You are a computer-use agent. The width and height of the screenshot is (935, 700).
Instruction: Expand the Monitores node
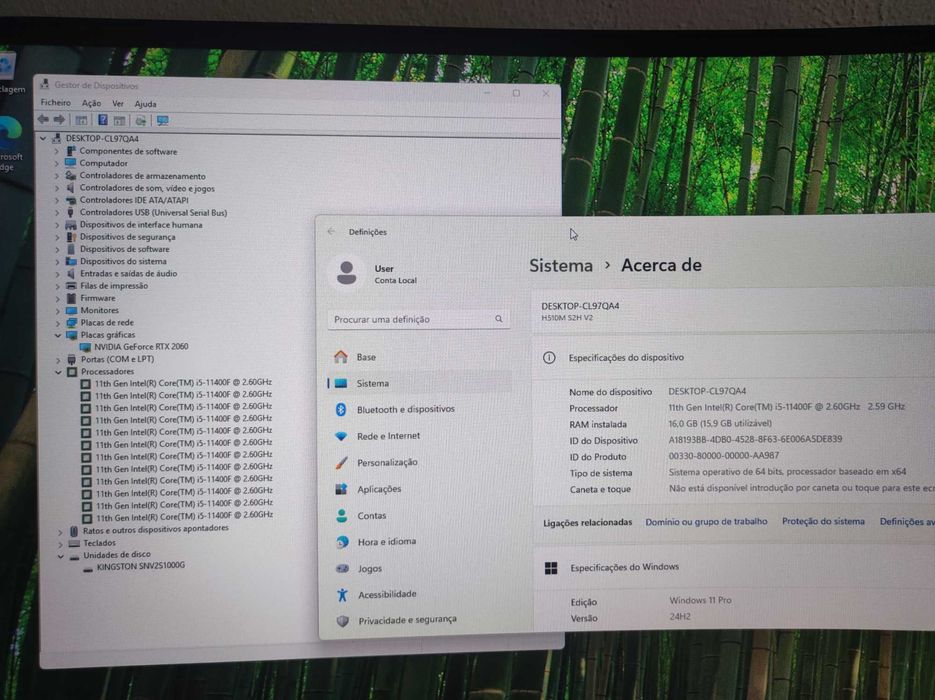tap(58, 311)
